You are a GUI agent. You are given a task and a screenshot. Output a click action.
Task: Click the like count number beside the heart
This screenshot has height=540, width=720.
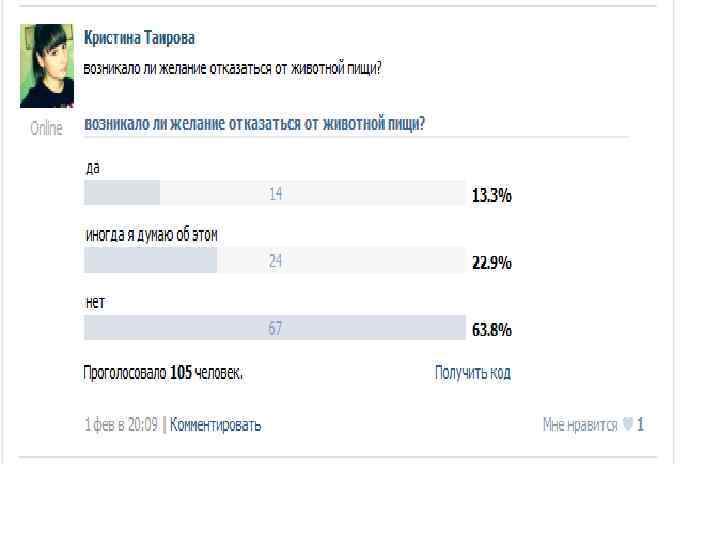641,425
